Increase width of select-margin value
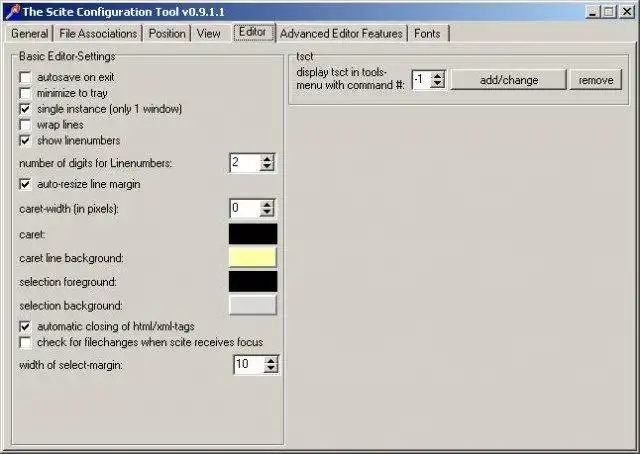The width and height of the screenshot is (640, 454). (271, 361)
